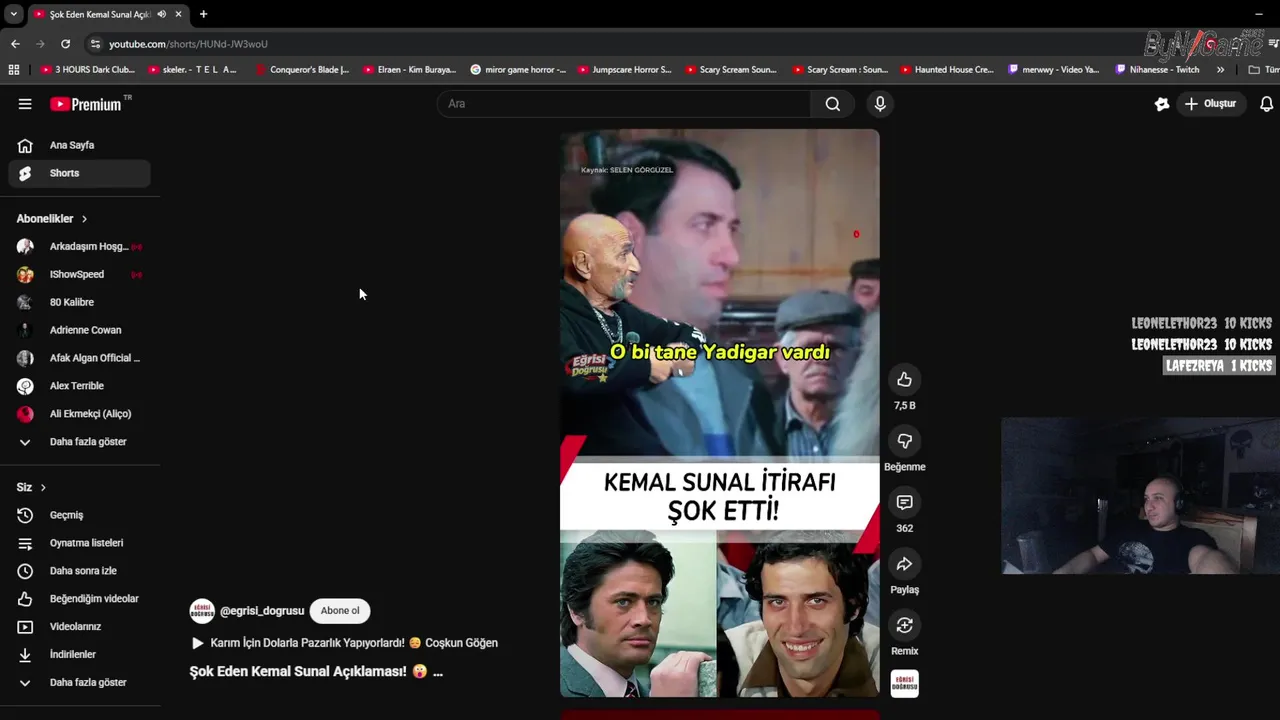The image size is (1280, 720).
Task: Reload the page
Action: 65,44
